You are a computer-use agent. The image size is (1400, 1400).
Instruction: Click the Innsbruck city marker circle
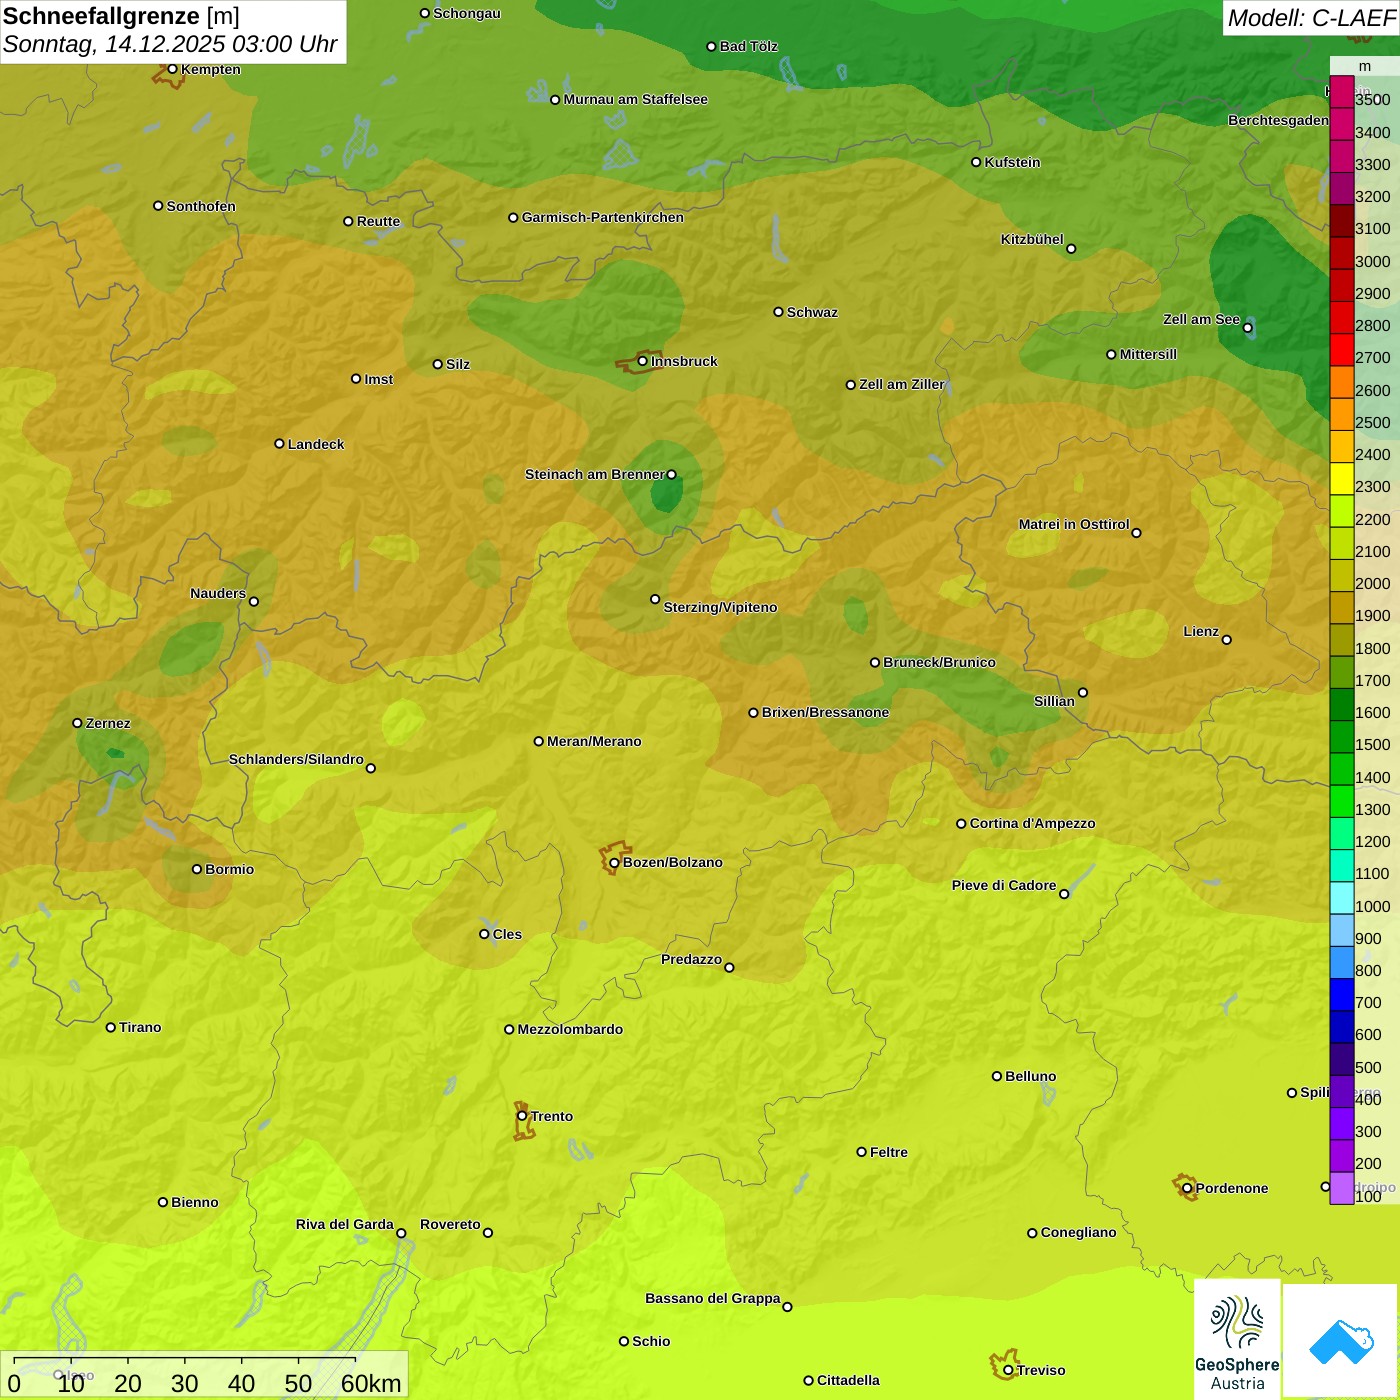[x=643, y=361]
